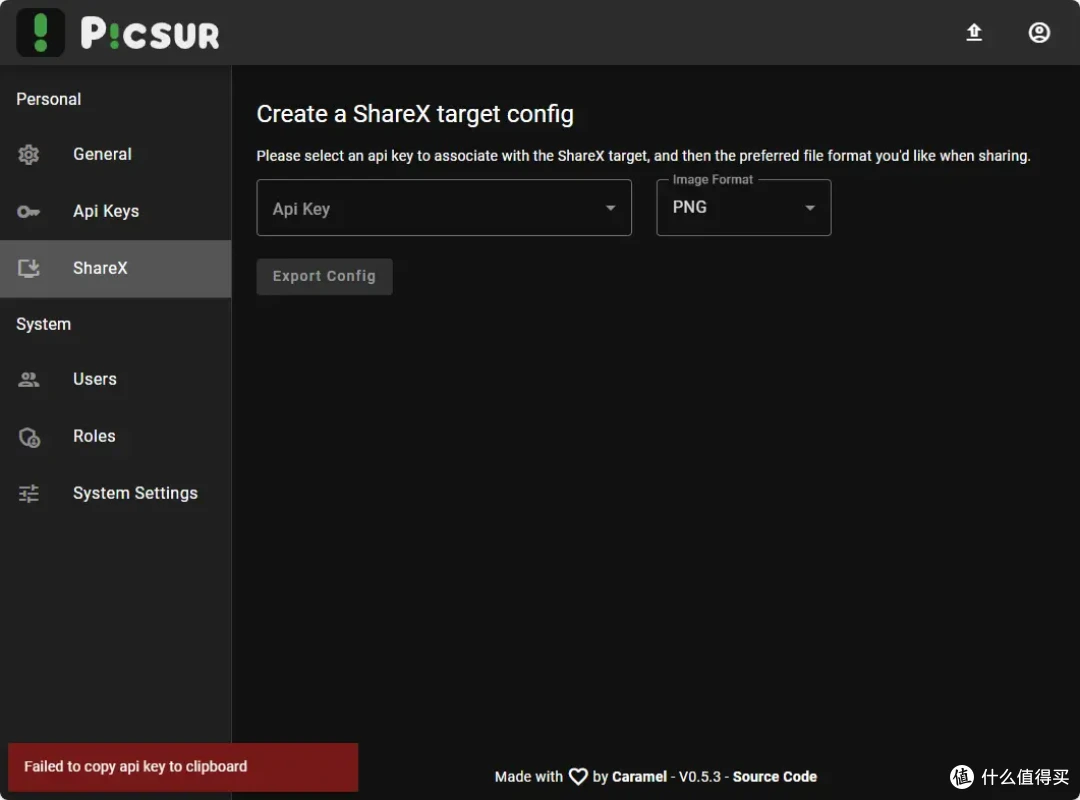Select the ShareX sidebar item
This screenshot has height=800, width=1080.
click(x=116, y=269)
